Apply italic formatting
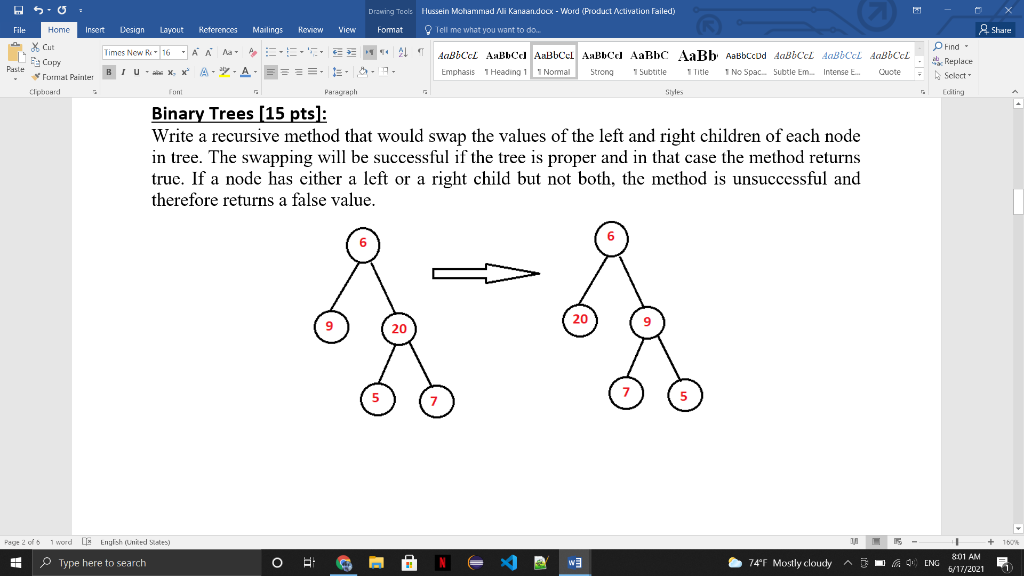 click(122, 72)
